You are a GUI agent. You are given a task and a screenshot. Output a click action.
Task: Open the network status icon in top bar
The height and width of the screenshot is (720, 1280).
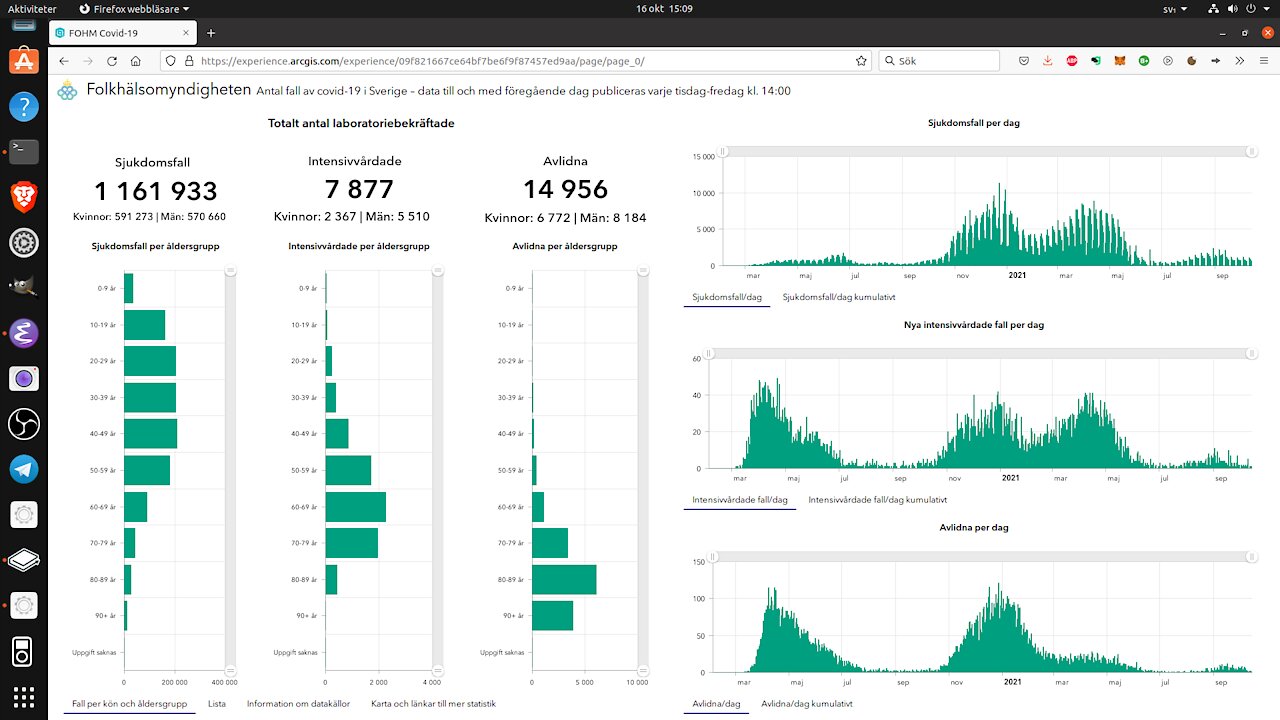point(1214,8)
